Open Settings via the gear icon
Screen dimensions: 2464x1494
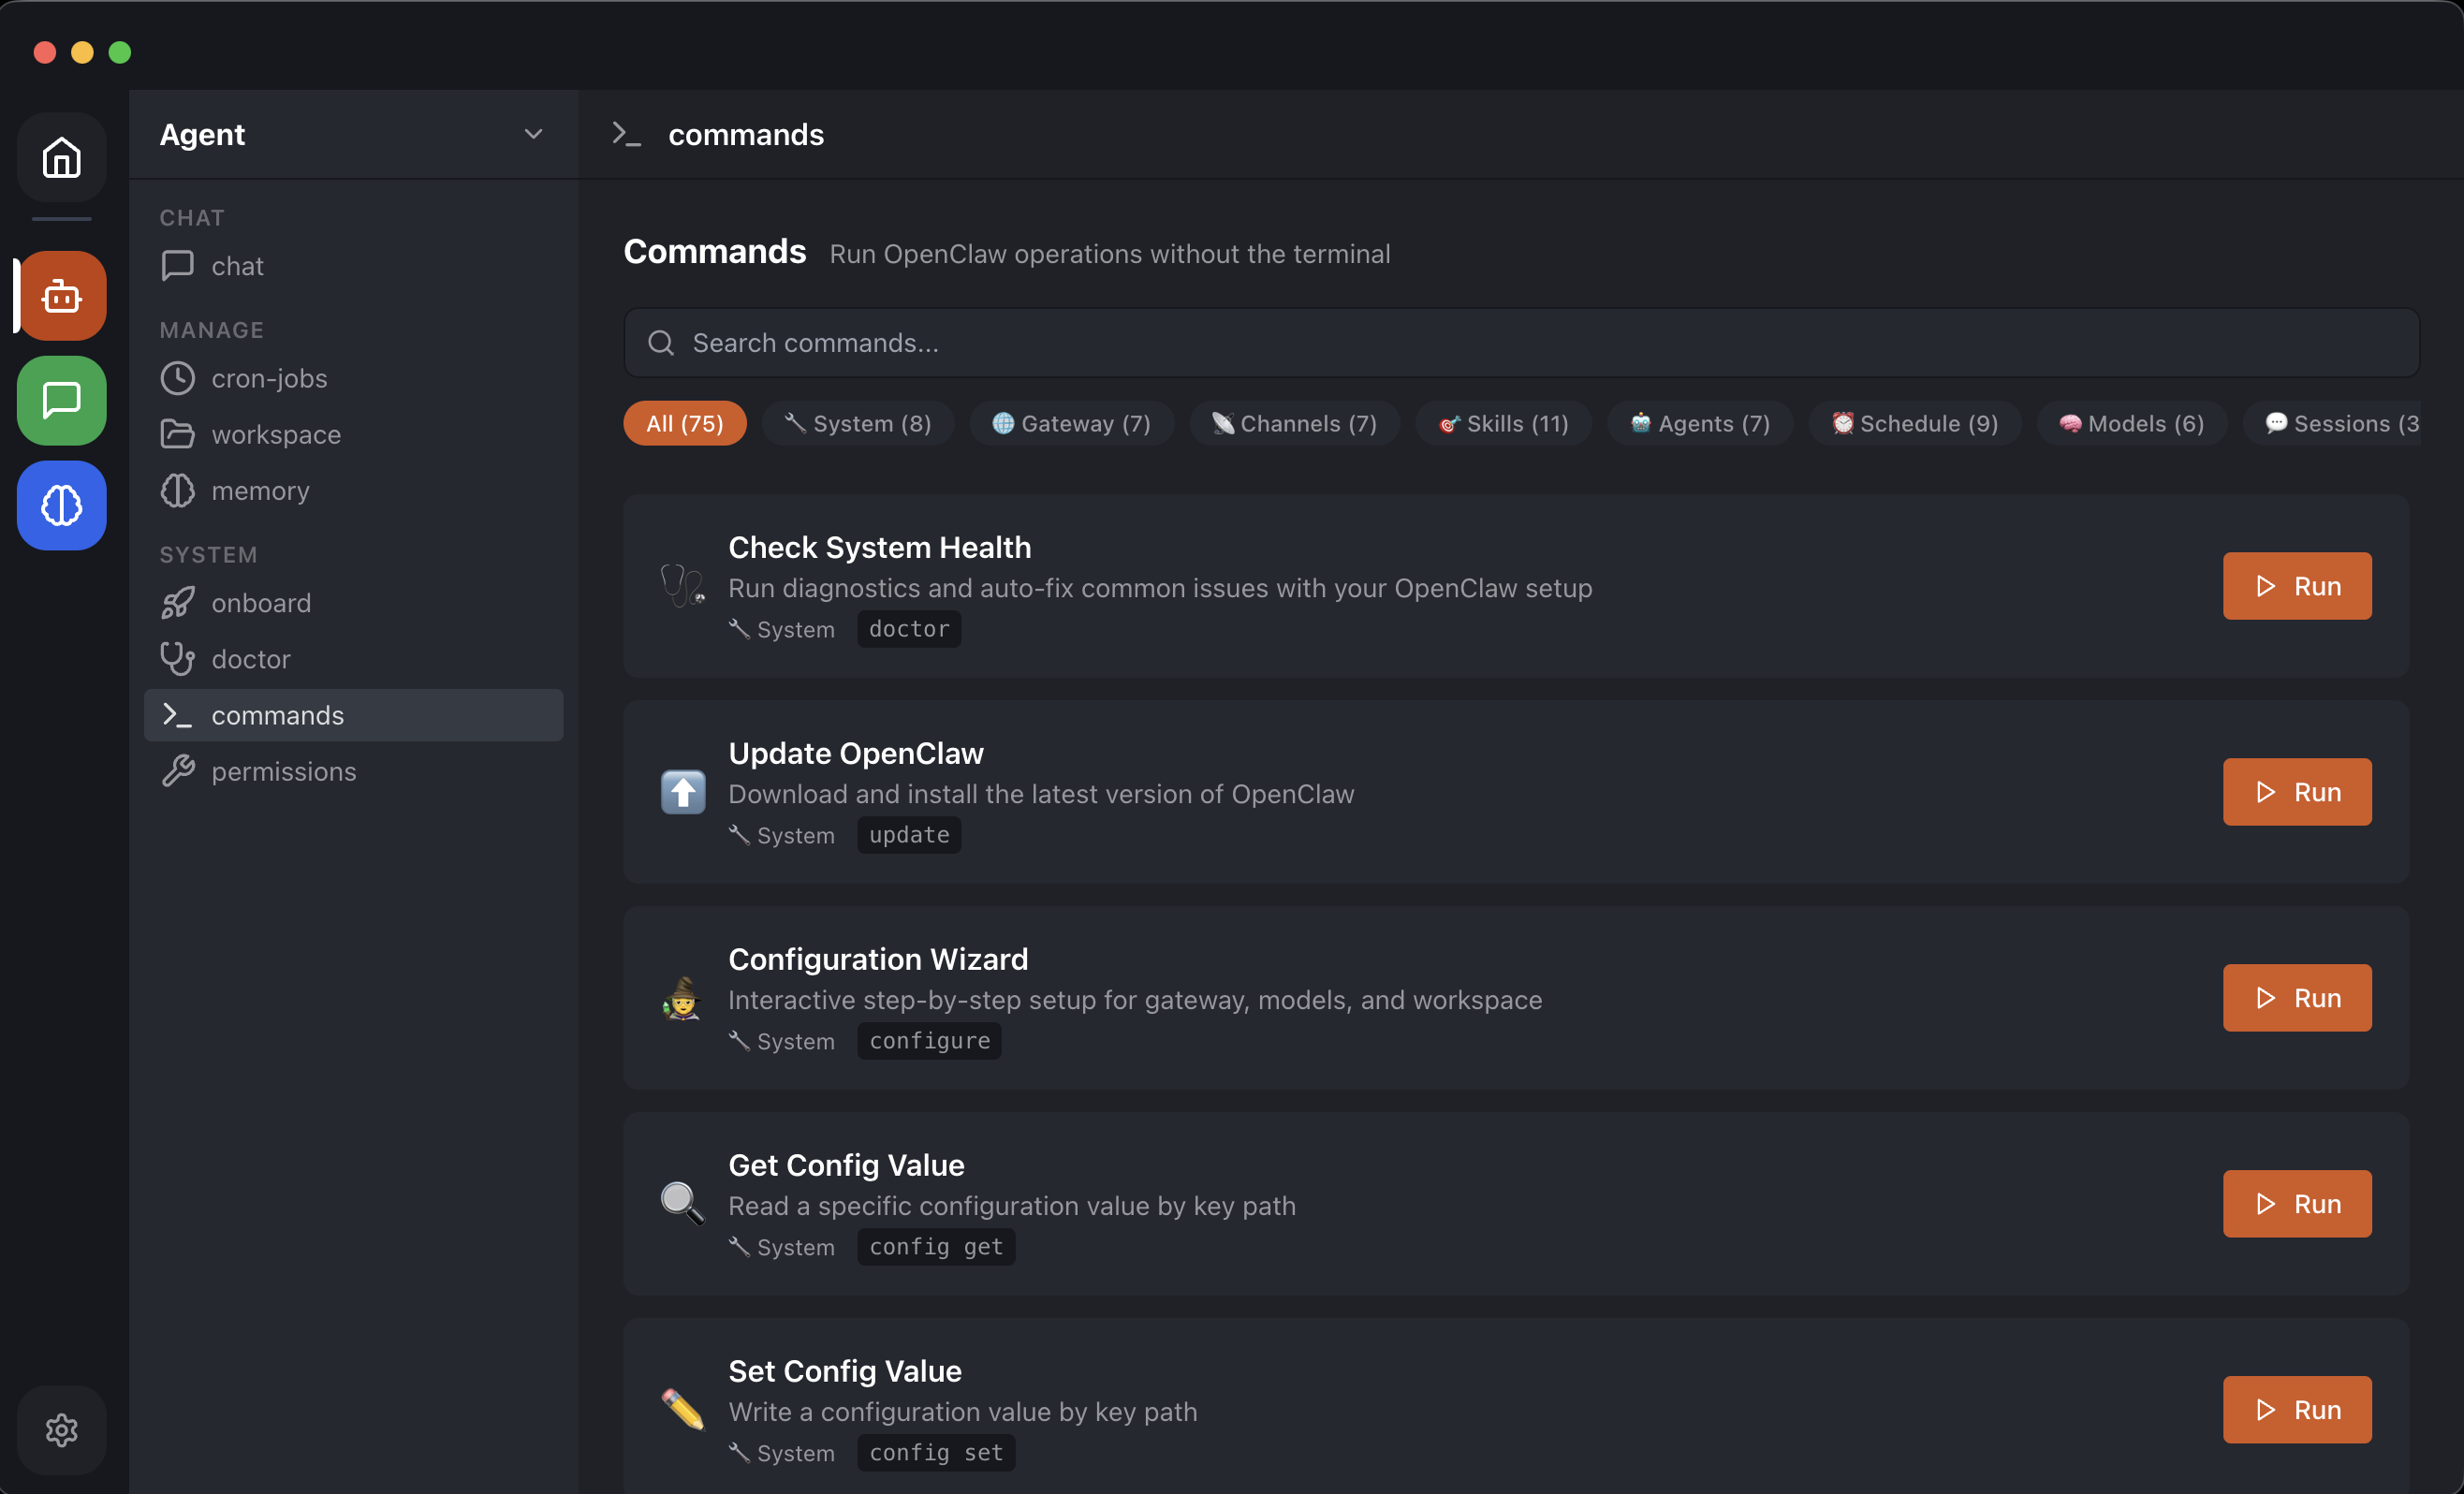61,1429
